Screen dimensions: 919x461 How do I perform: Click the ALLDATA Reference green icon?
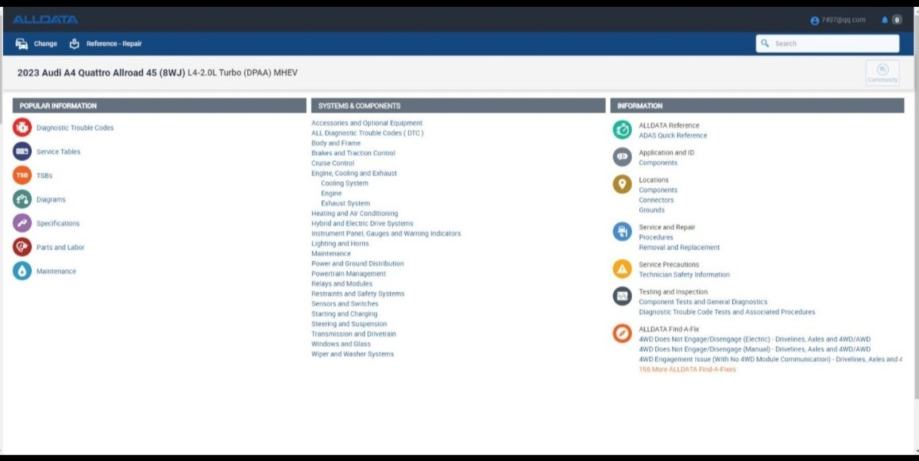pyautogui.click(x=622, y=129)
